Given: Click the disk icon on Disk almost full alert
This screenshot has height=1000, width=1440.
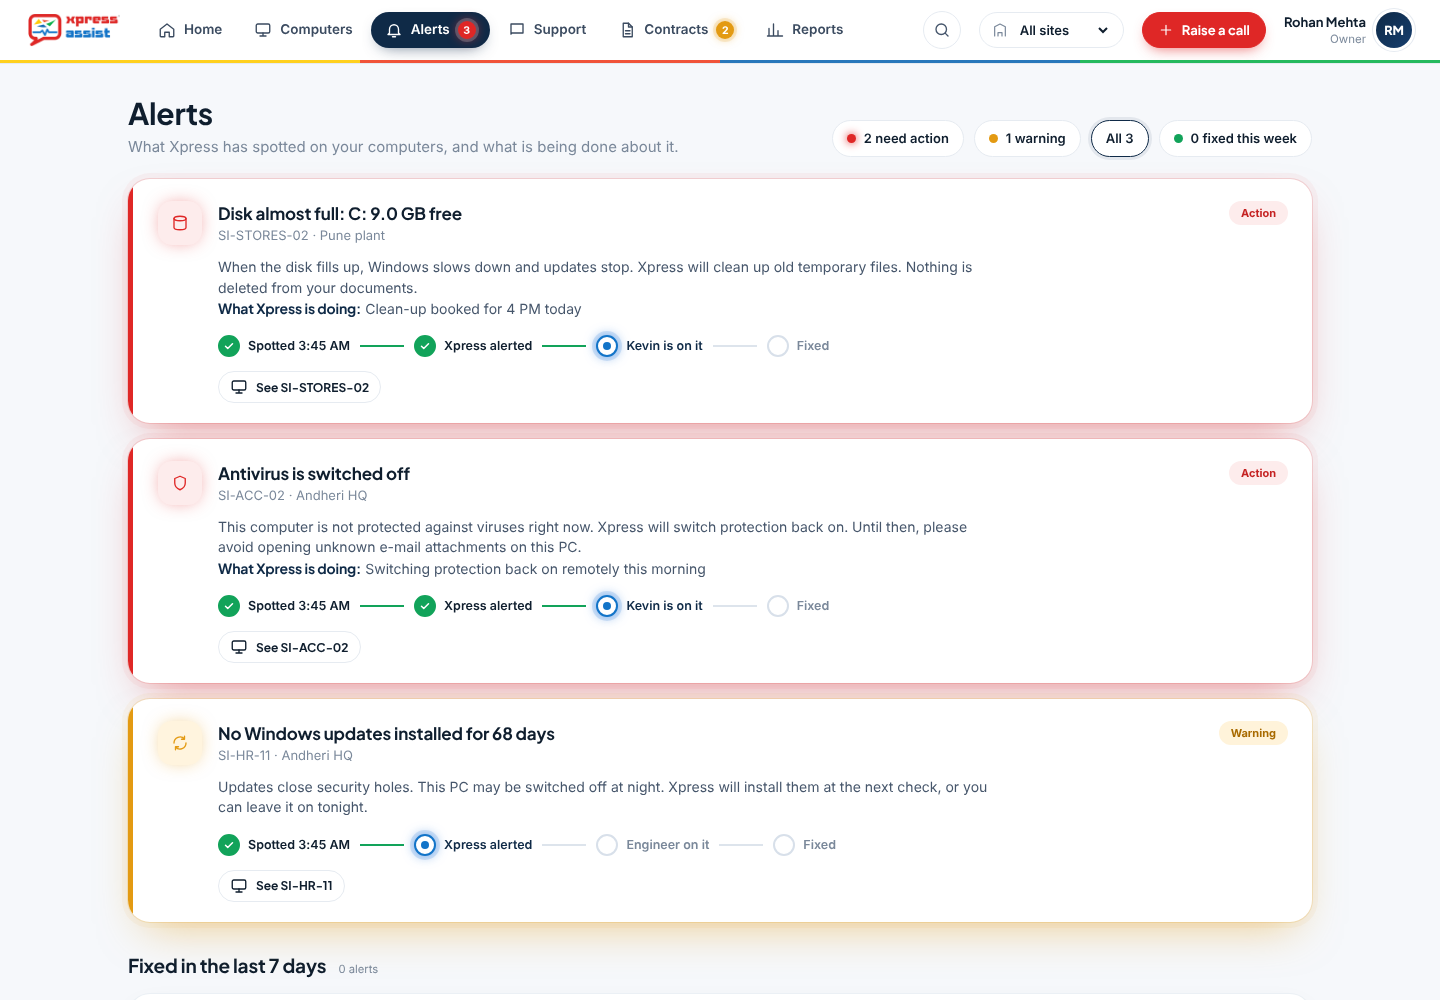Looking at the screenshot, I should point(180,223).
